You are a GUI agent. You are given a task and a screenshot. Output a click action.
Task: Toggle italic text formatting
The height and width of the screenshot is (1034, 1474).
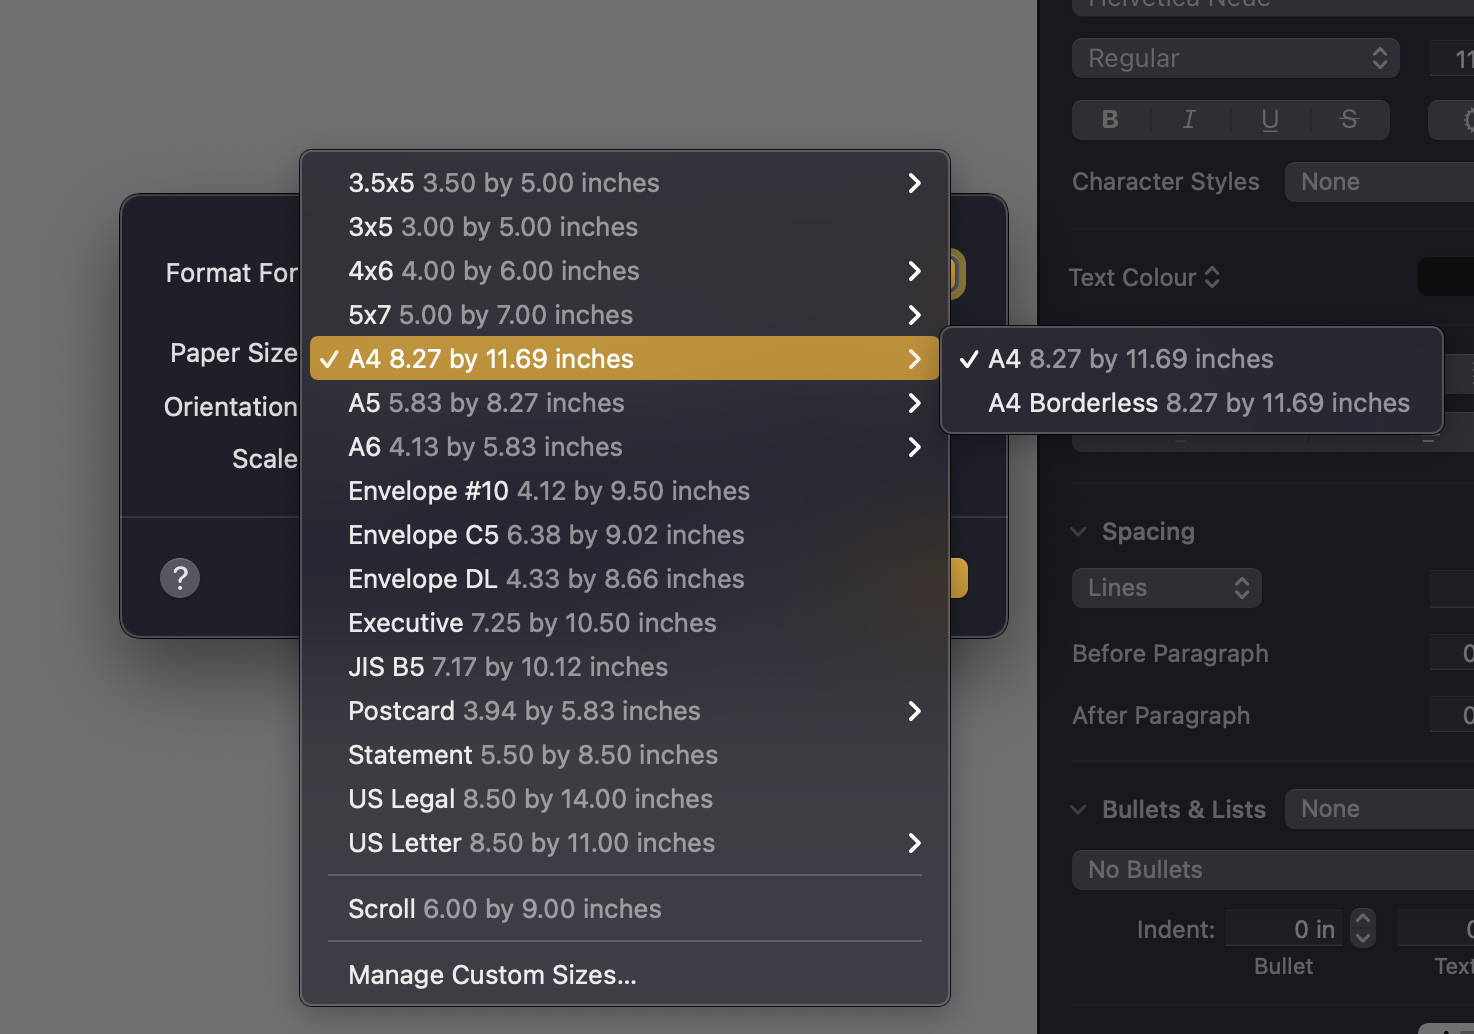coord(1189,120)
